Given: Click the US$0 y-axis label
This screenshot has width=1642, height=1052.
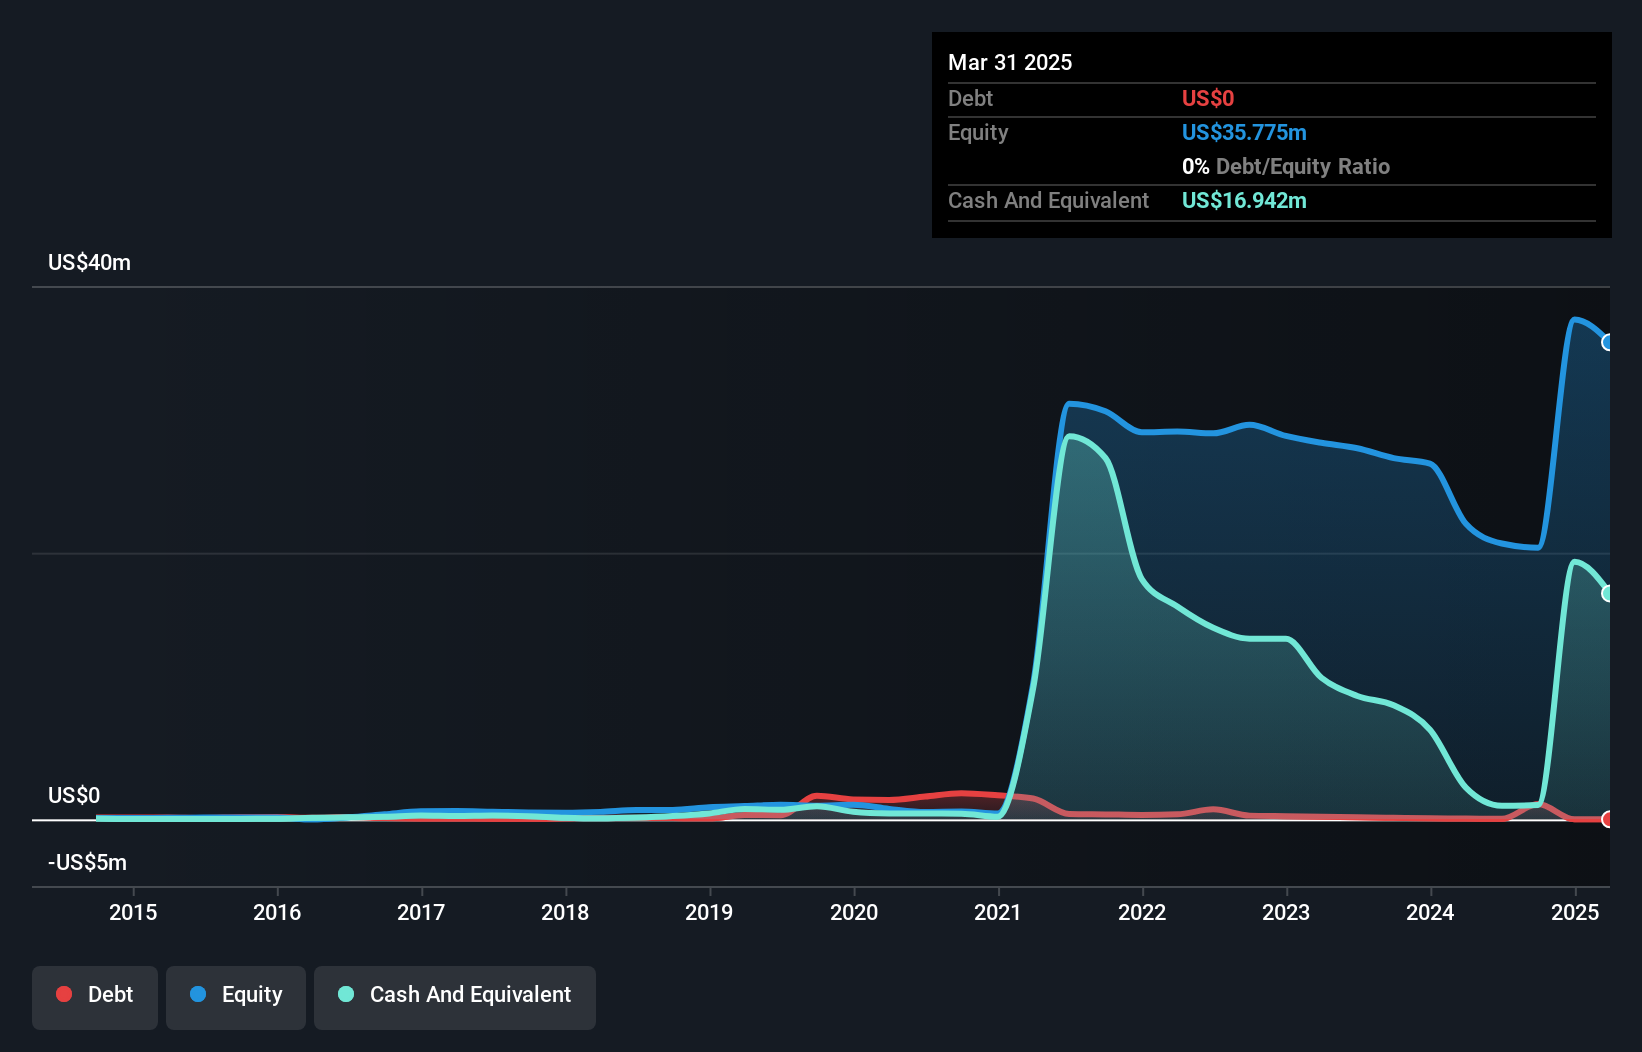Looking at the screenshot, I should (x=74, y=795).
